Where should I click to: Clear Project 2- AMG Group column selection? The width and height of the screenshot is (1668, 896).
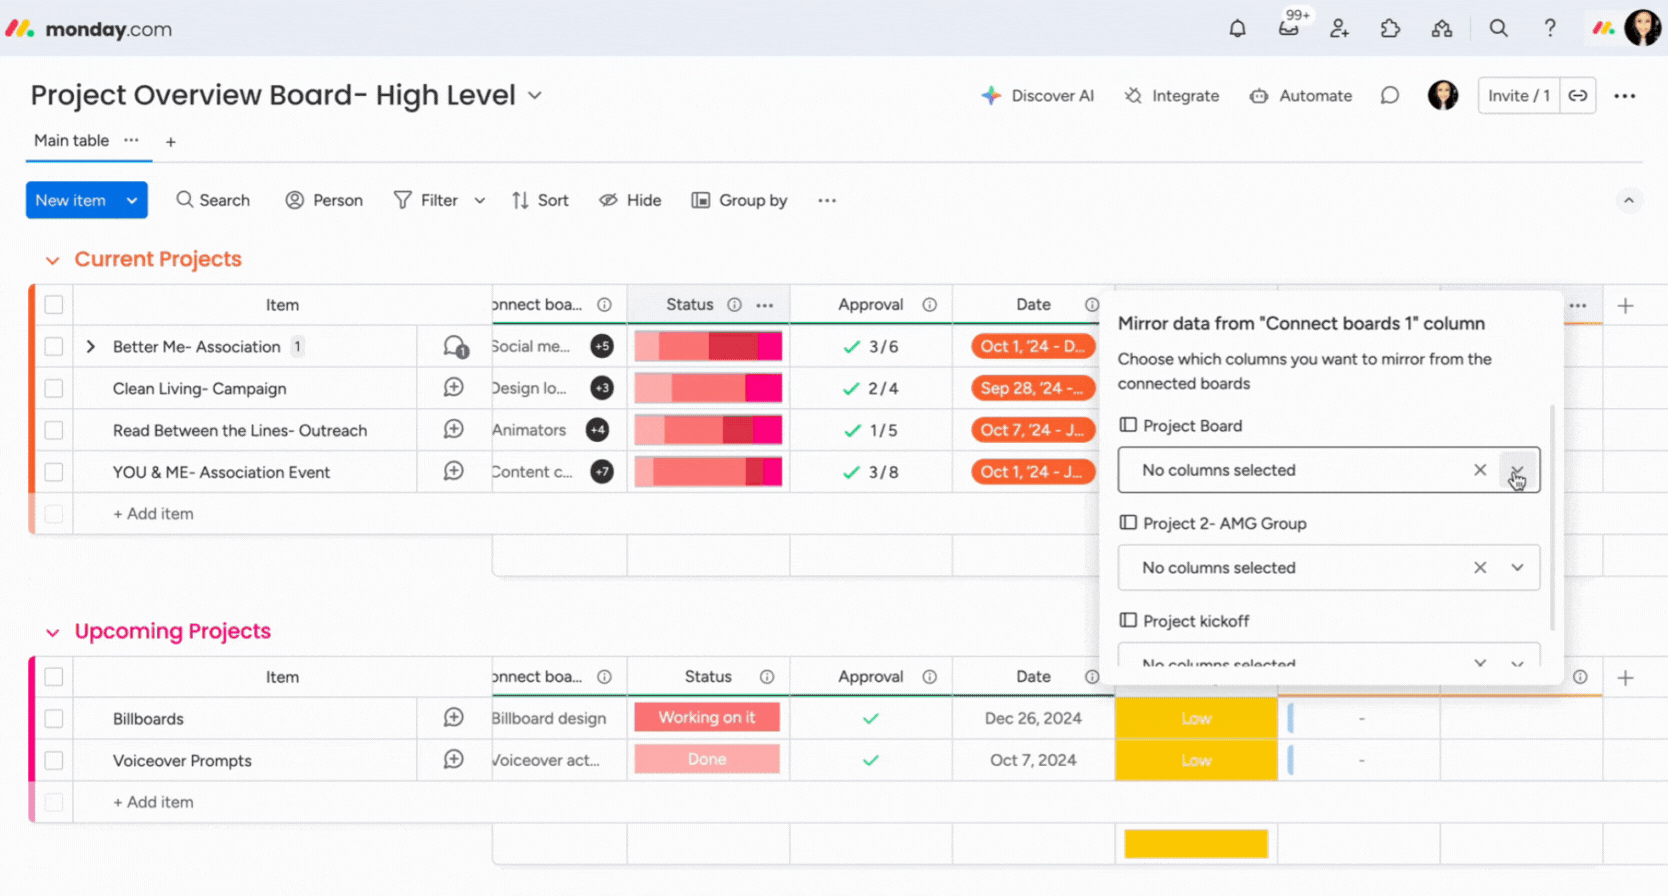(x=1480, y=568)
